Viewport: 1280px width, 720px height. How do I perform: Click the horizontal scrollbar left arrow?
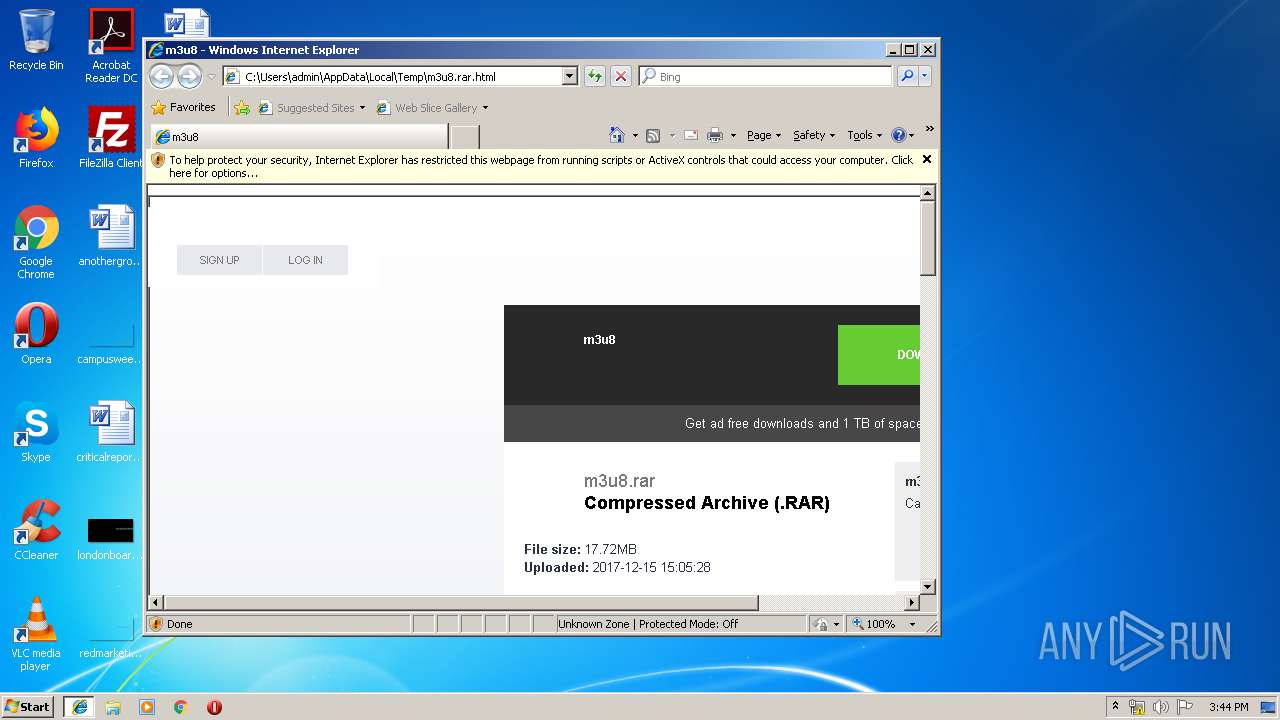tap(156, 603)
